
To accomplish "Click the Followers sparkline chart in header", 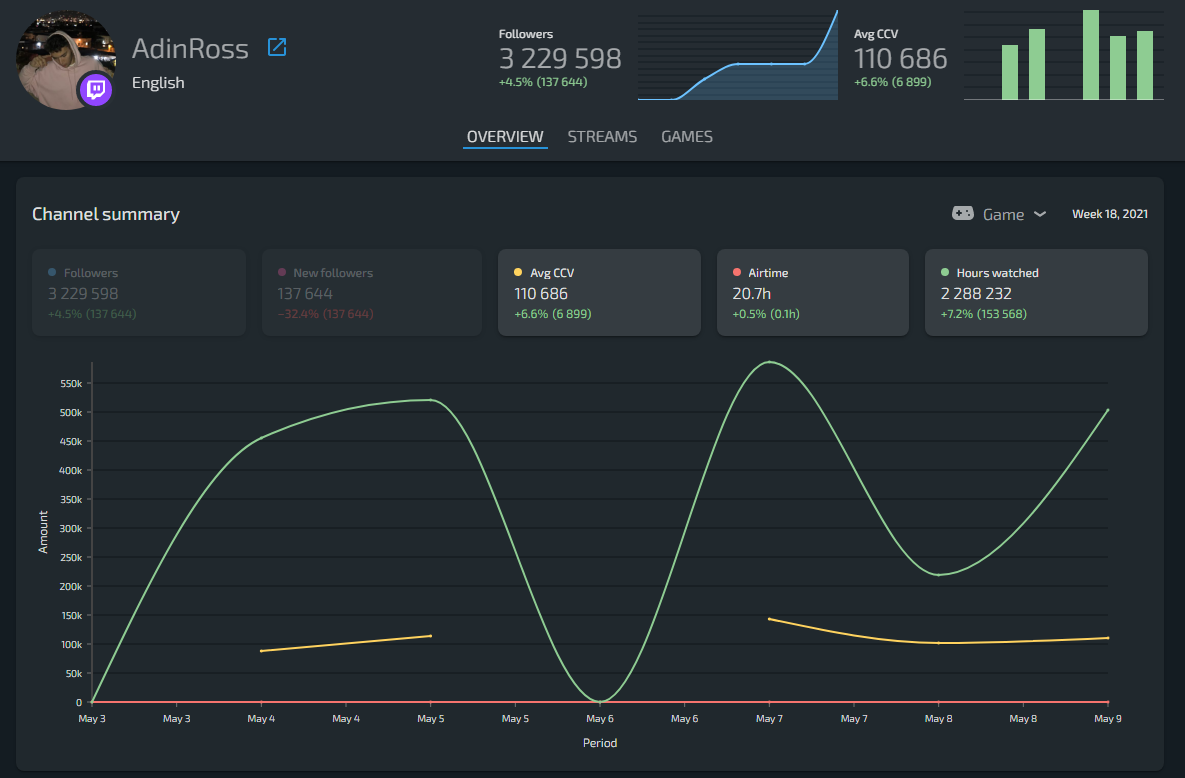I will point(738,55).
